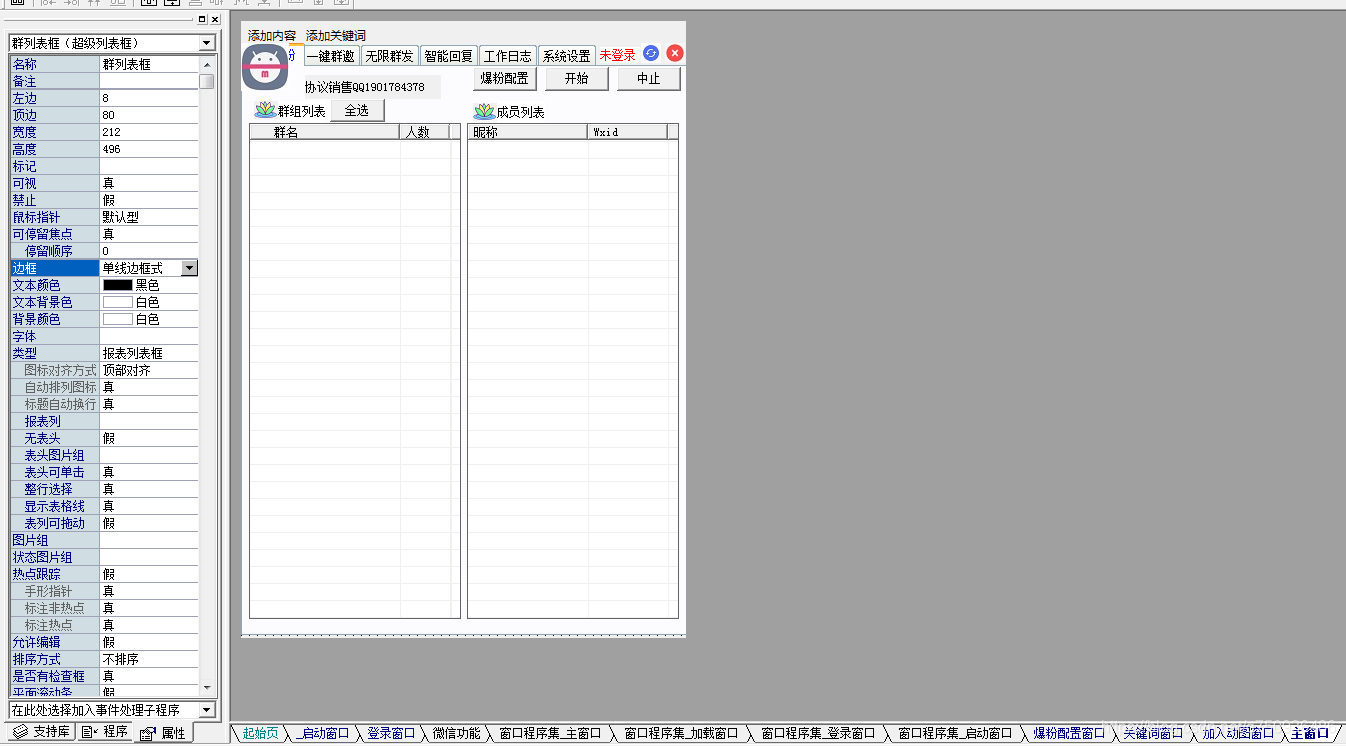This screenshot has height=746, width=1346.
Task: Click the property list scrollbar down arrow
Action: pyautogui.click(x=207, y=688)
